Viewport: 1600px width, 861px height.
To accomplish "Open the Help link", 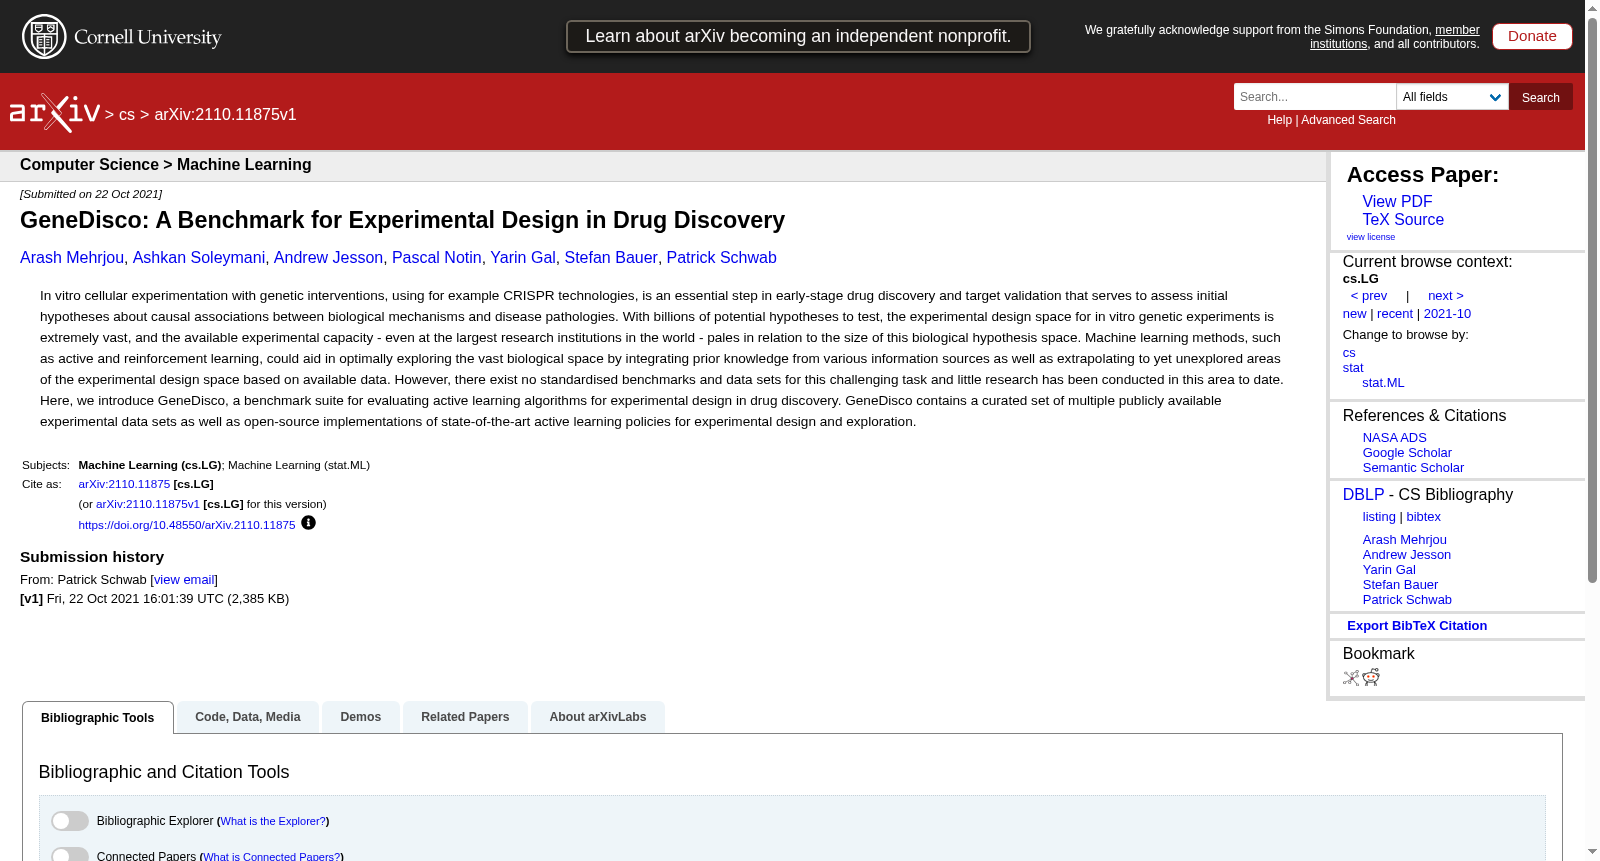I will (x=1279, y=120).
